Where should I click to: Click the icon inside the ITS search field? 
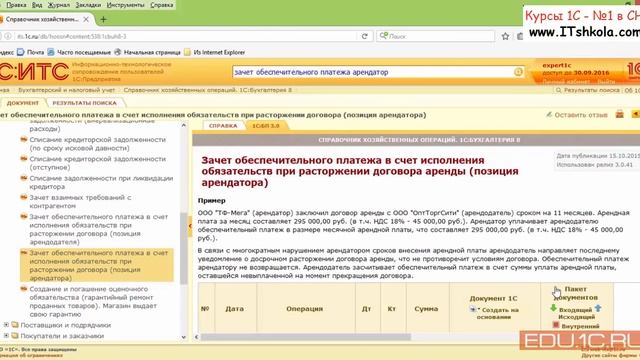[518, 72]
